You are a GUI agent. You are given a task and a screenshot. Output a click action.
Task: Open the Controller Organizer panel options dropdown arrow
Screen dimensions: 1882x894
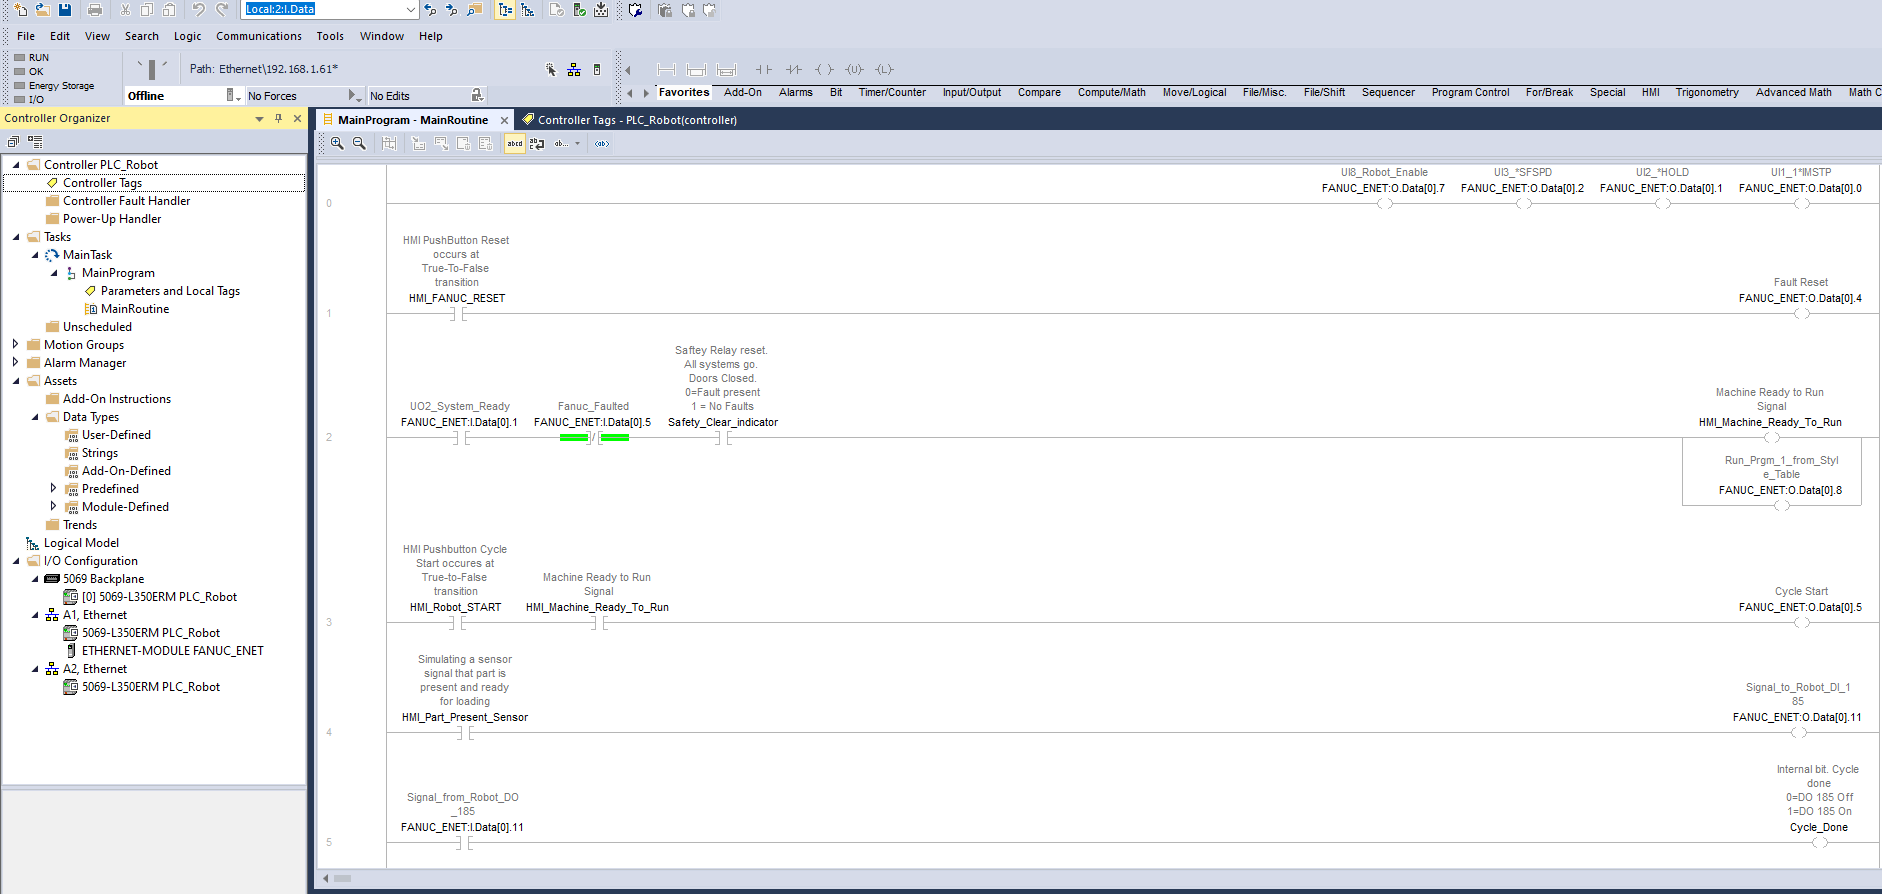(x=259, y=119)
